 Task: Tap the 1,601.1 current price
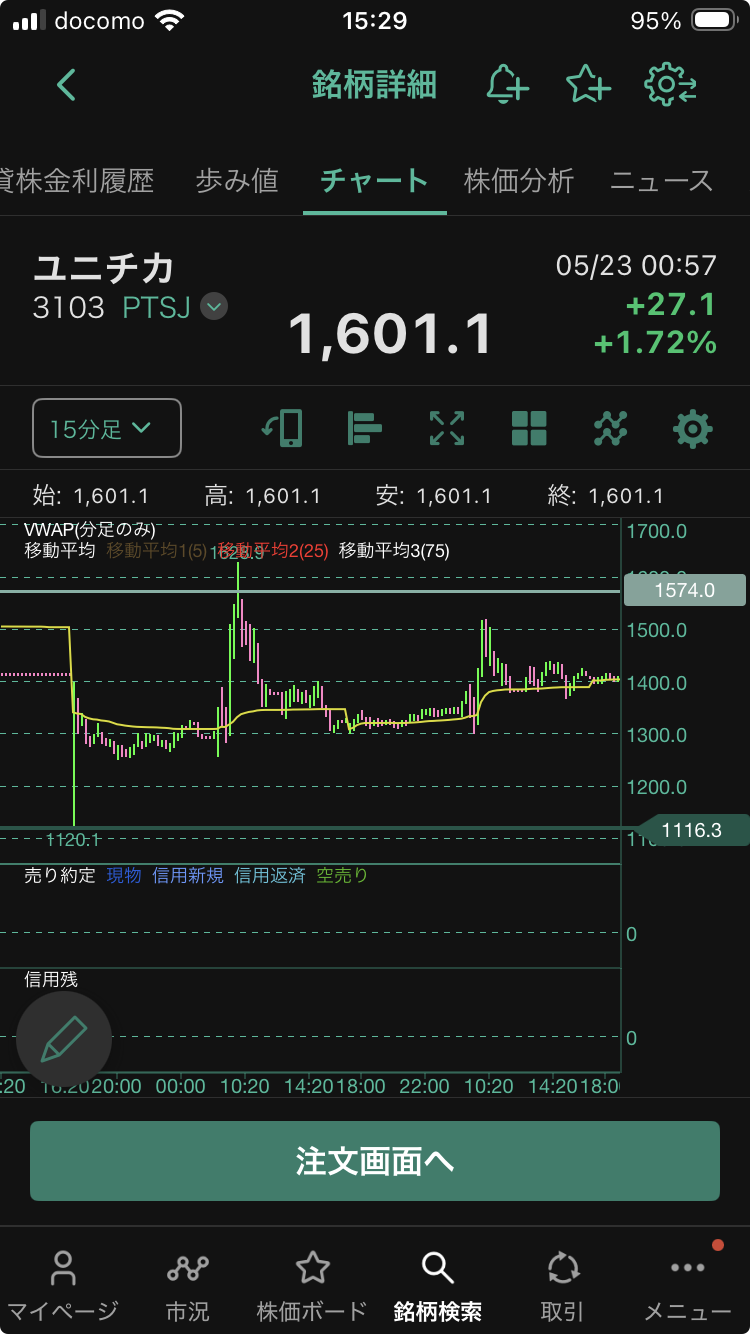[x=391, y=334]
